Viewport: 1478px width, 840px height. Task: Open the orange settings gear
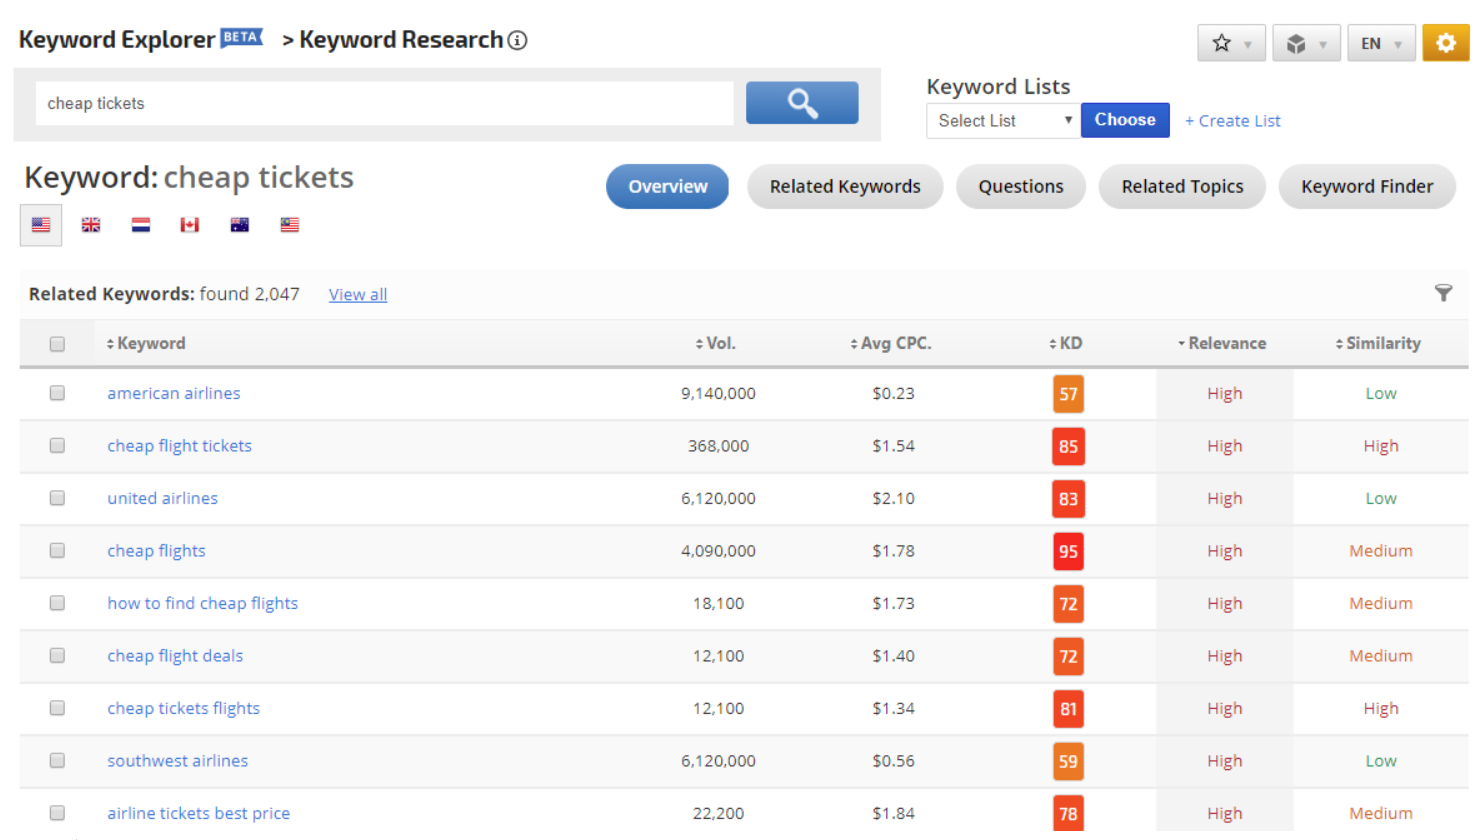click(x=1445, y=43)
